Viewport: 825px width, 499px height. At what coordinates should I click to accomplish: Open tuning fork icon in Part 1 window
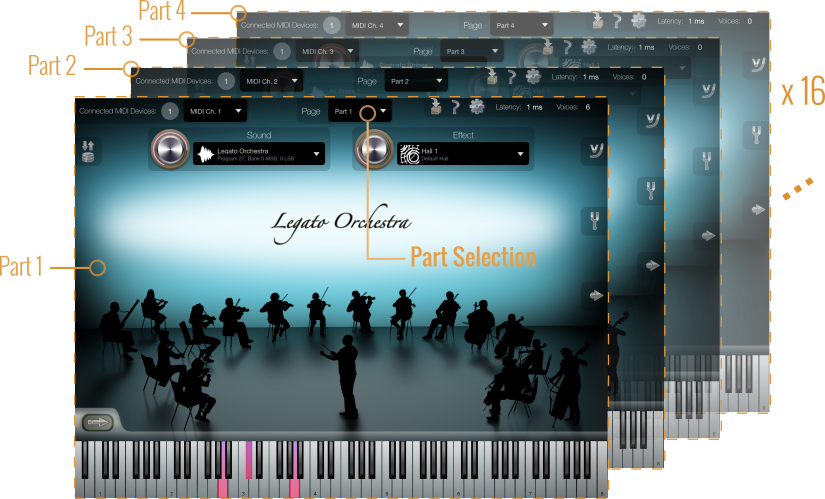(x=595, y=220)
